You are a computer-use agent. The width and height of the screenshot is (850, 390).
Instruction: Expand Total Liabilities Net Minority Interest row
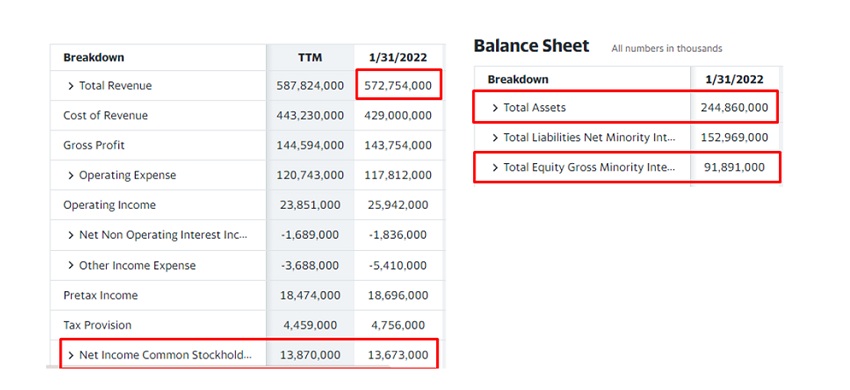(495, 138)
